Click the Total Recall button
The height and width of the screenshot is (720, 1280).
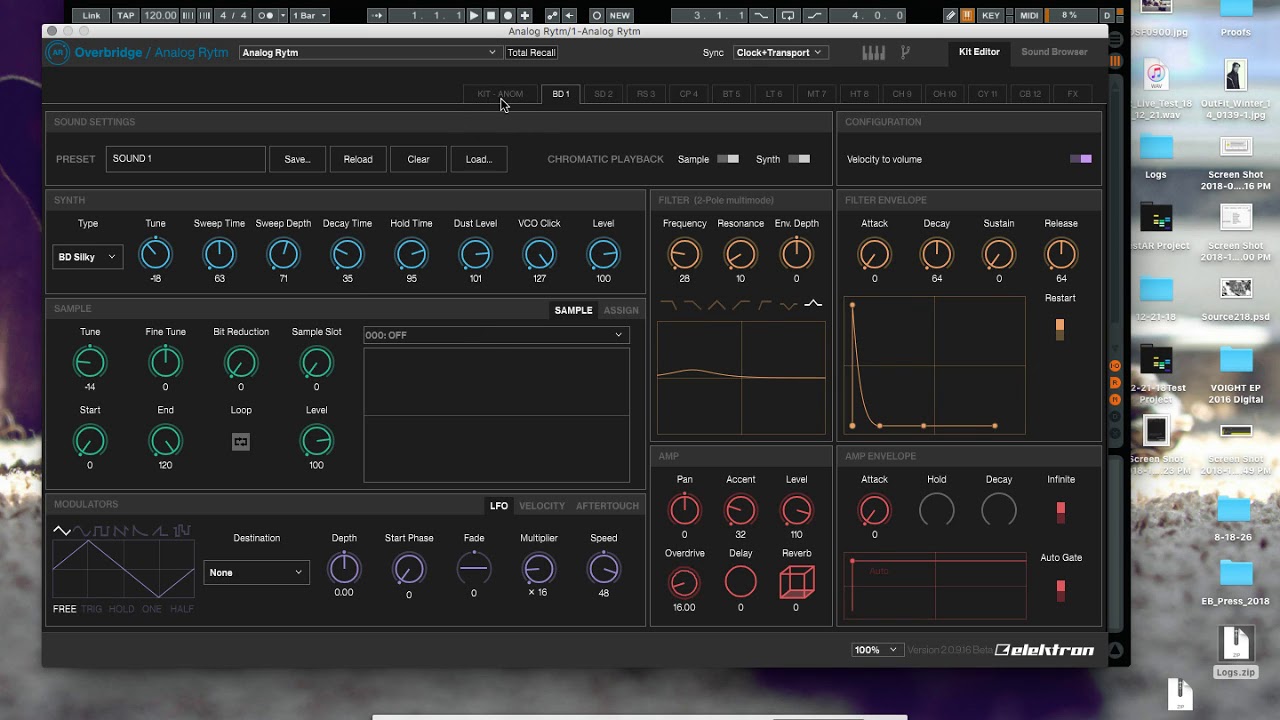(531, 52)
